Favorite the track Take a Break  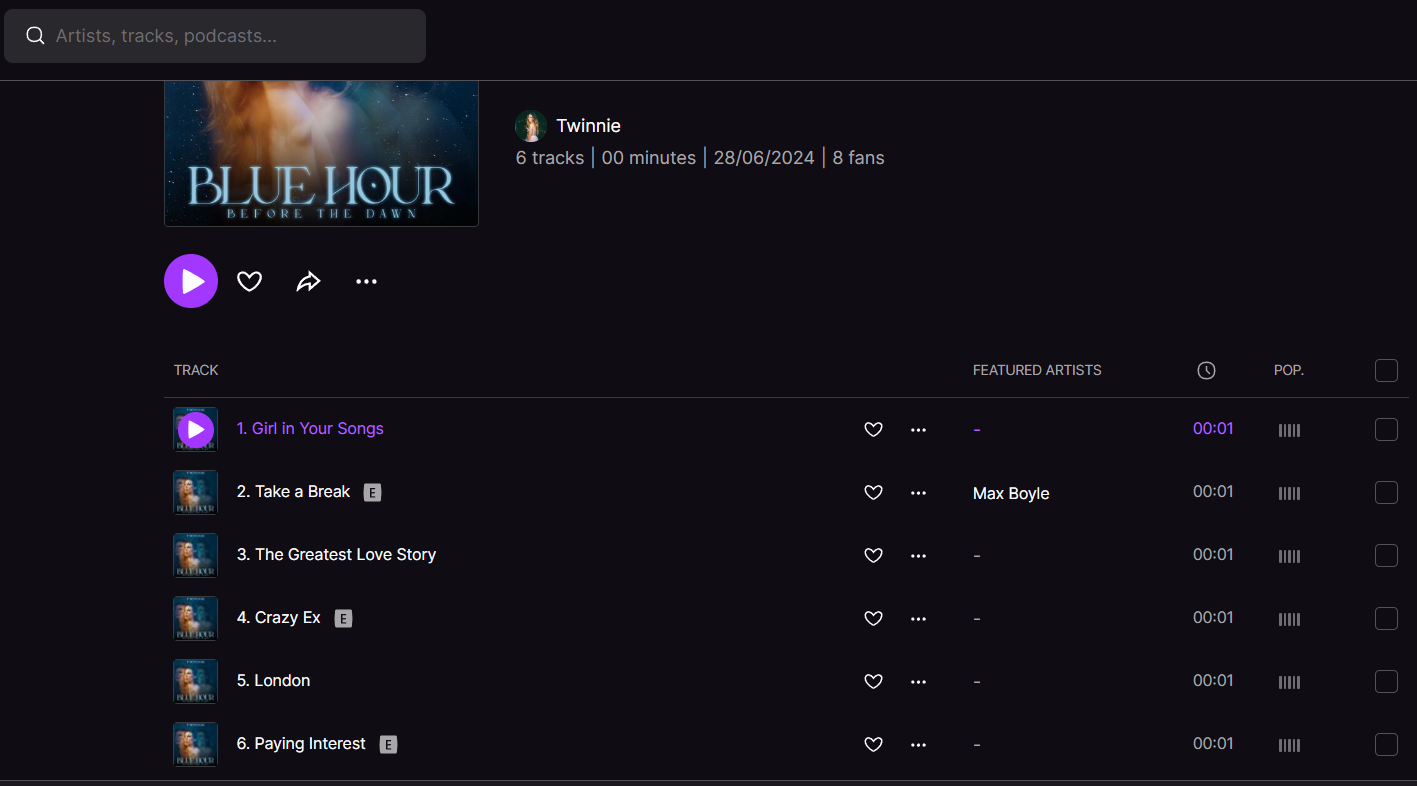pos(873,493)
